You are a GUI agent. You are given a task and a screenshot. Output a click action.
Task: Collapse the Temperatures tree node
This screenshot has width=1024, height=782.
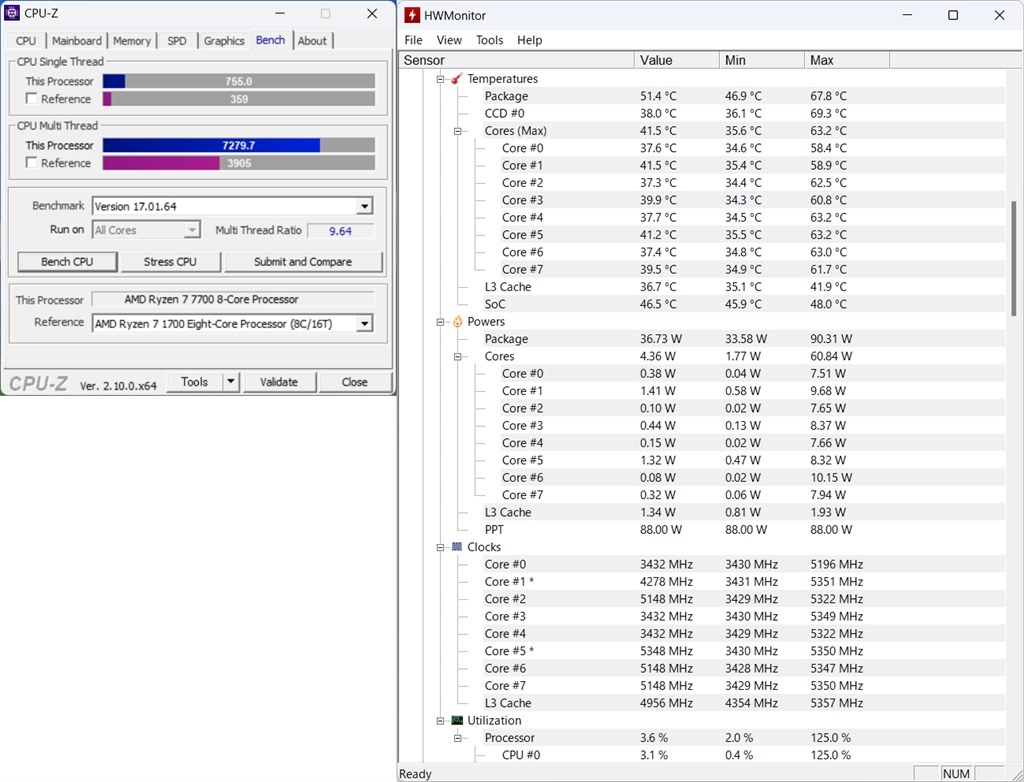(x=440, y=79)
